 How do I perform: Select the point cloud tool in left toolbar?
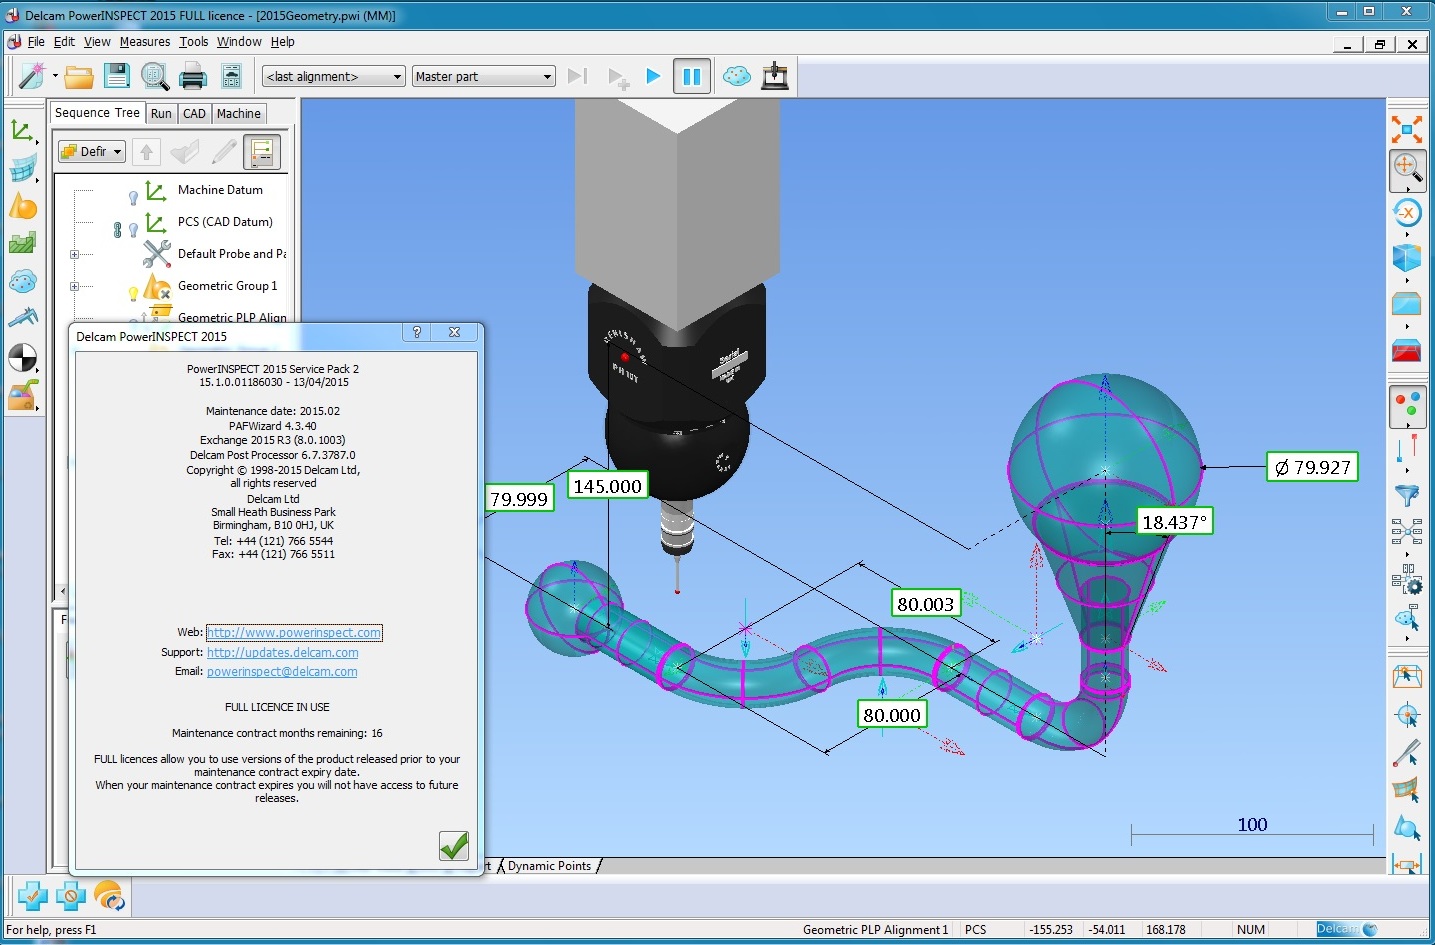pyautogui.click(x=22, y=281)
